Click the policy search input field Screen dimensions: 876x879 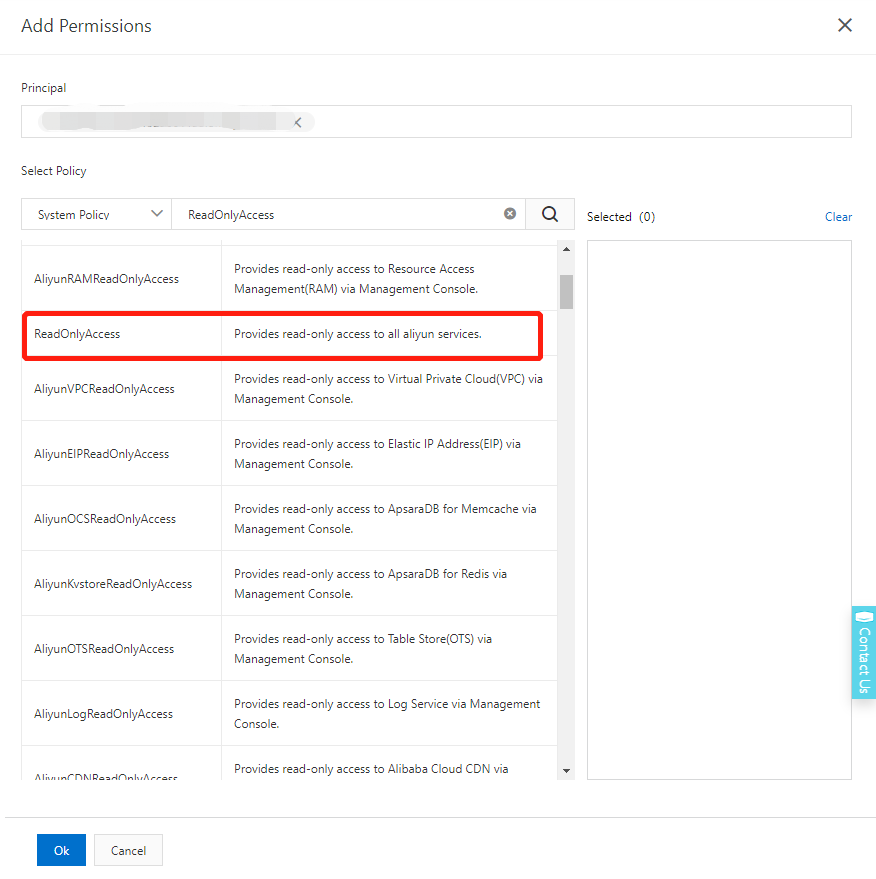click(x=340, y=214)
